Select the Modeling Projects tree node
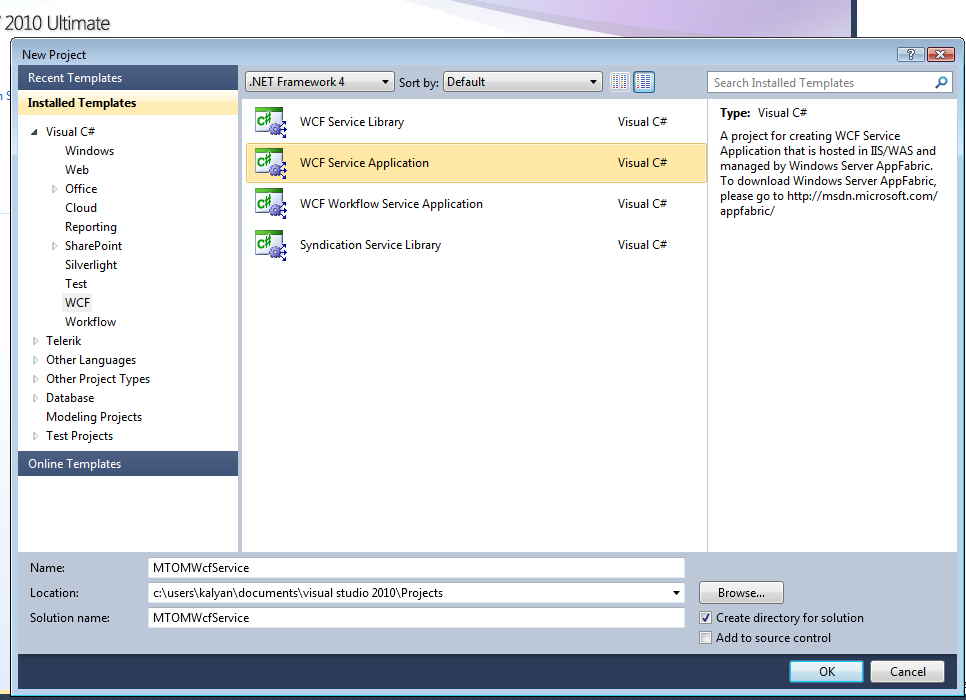The height and width of the screenshot is (700, 966). 94,417
